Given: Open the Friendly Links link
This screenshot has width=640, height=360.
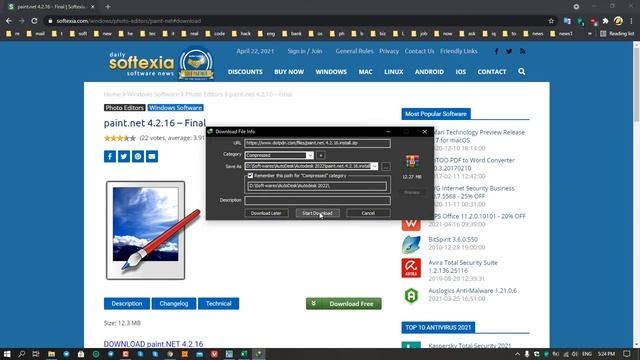Looking at the screenshot, I should pyautogui.click(x=459, y=51).
